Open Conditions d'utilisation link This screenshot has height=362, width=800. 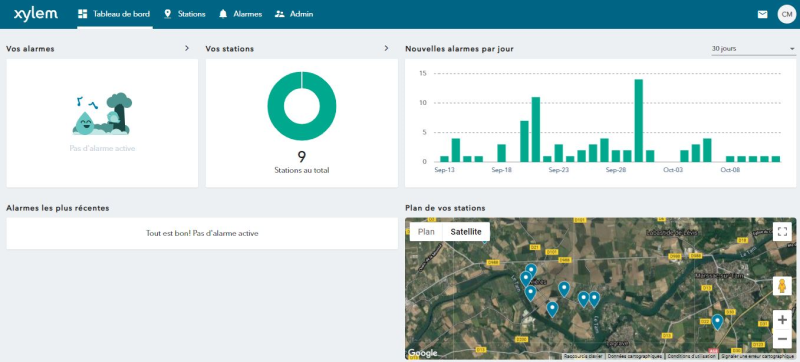691,356
